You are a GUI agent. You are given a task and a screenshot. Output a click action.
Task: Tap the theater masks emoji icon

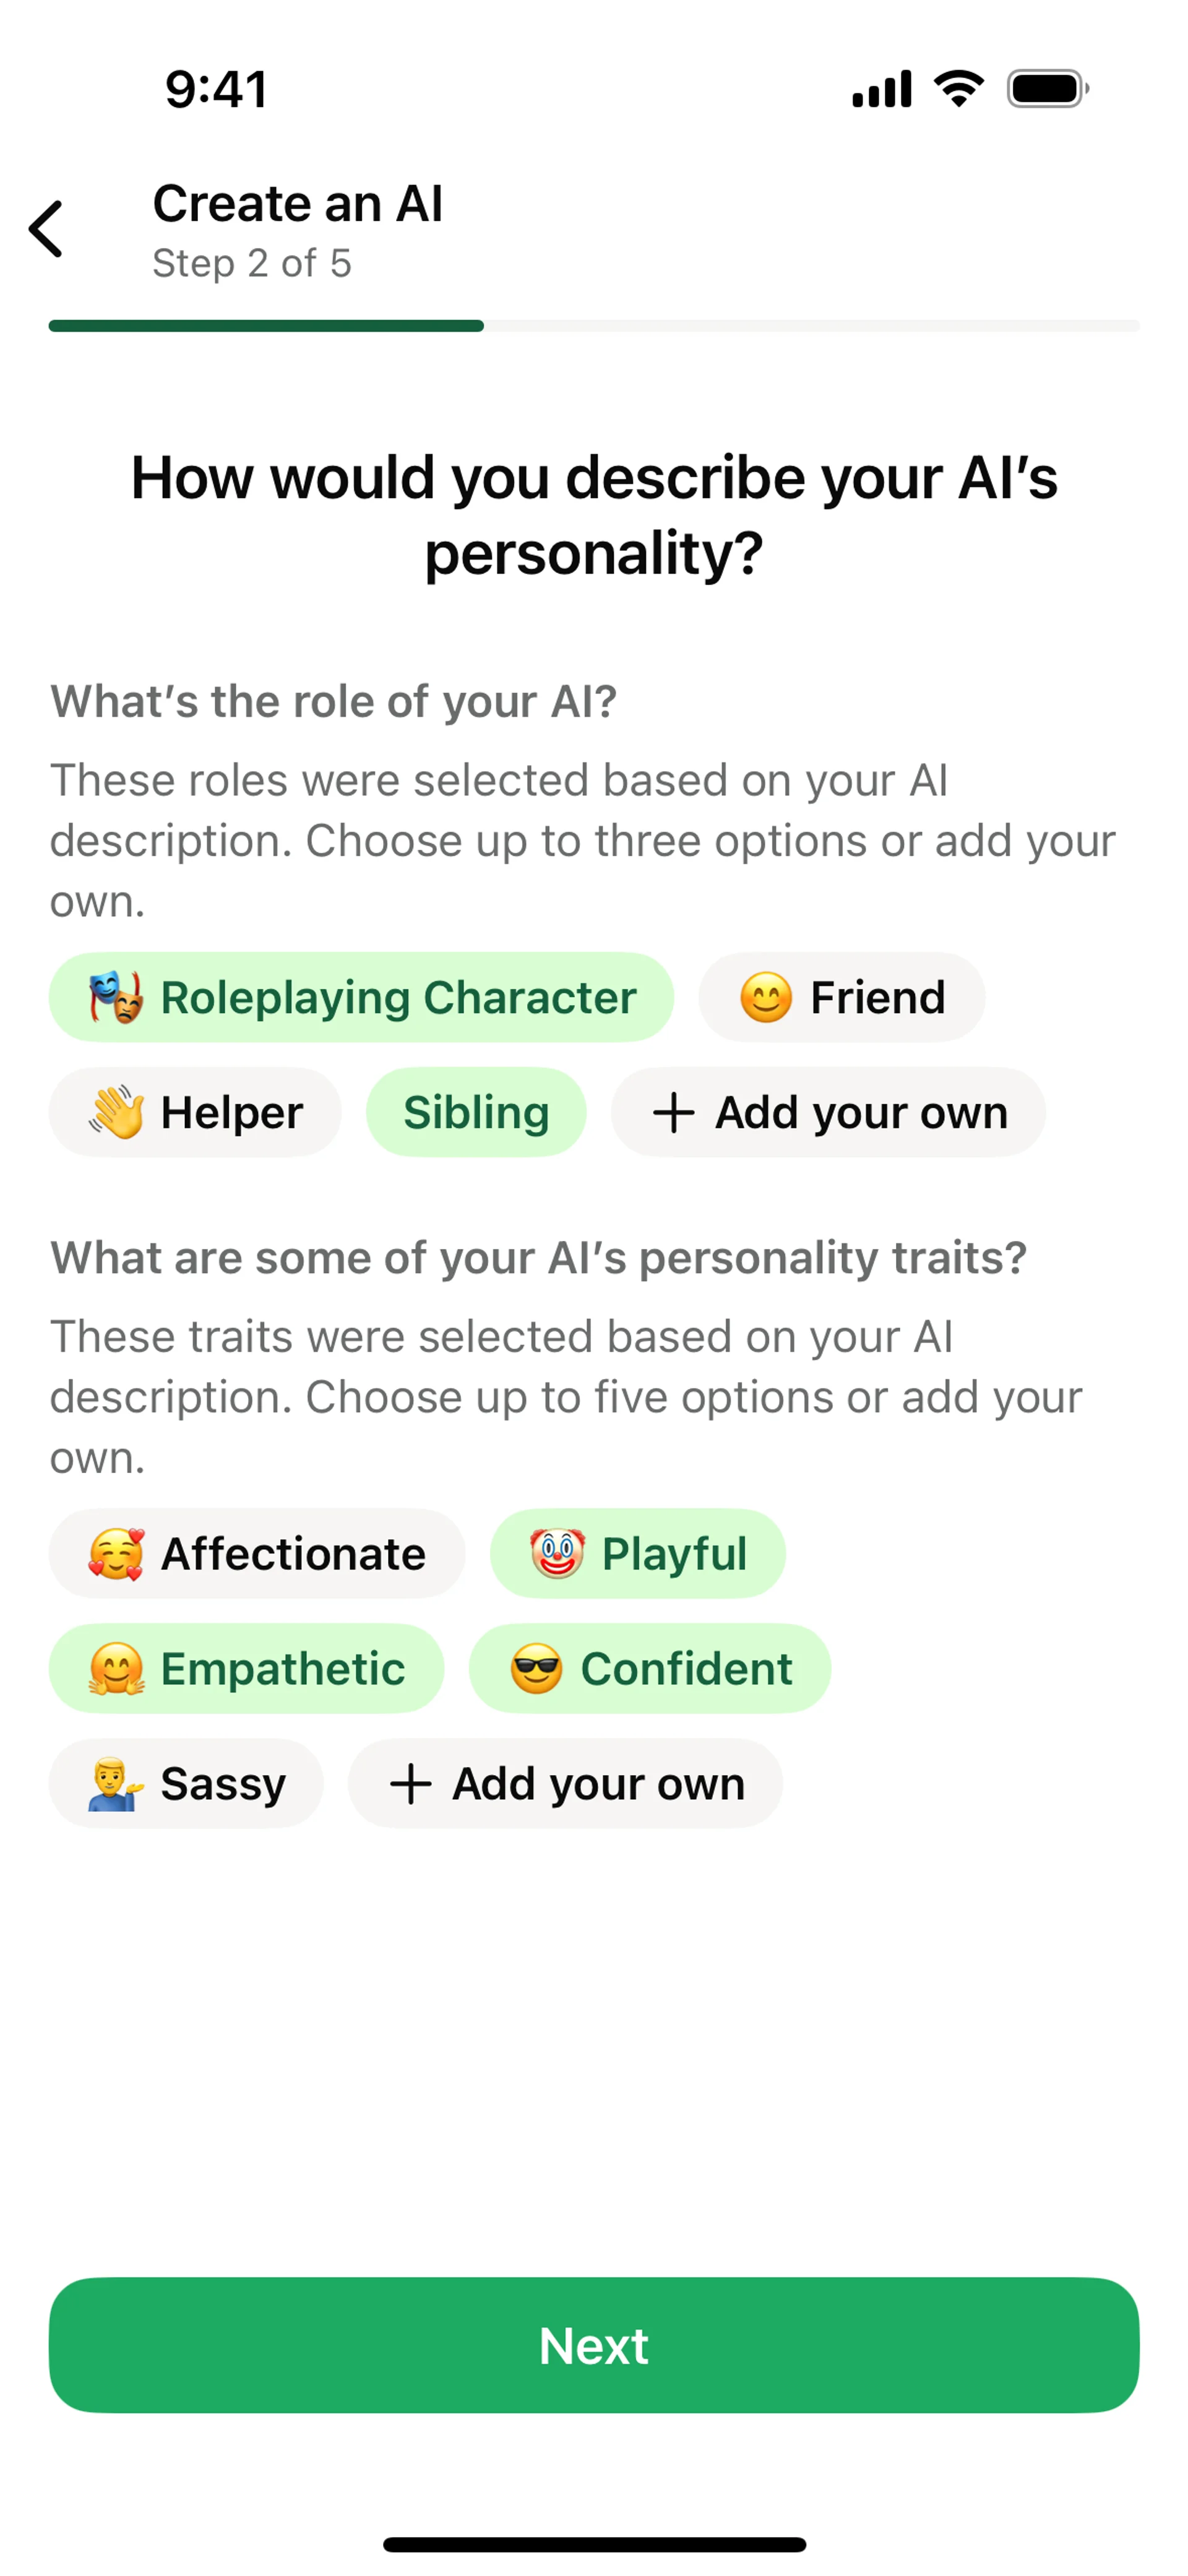[116, 997]
